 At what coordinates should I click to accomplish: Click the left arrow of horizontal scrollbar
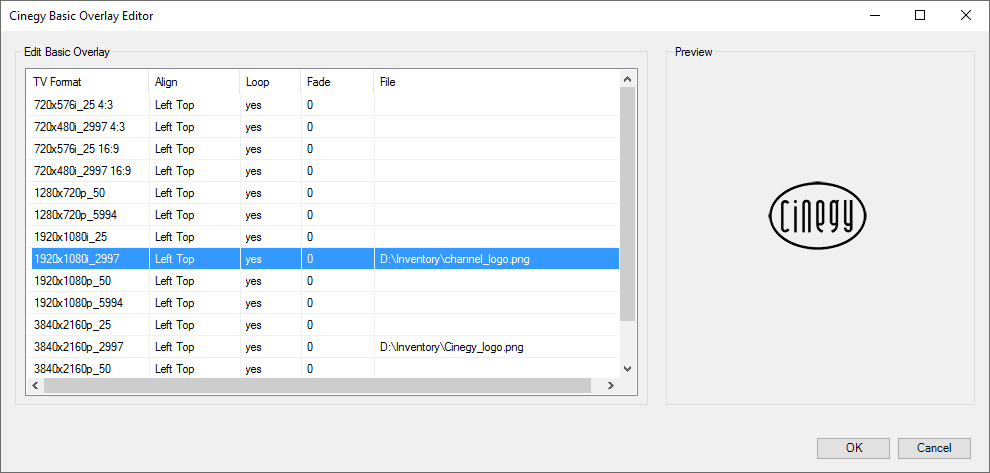click(35, 385)
